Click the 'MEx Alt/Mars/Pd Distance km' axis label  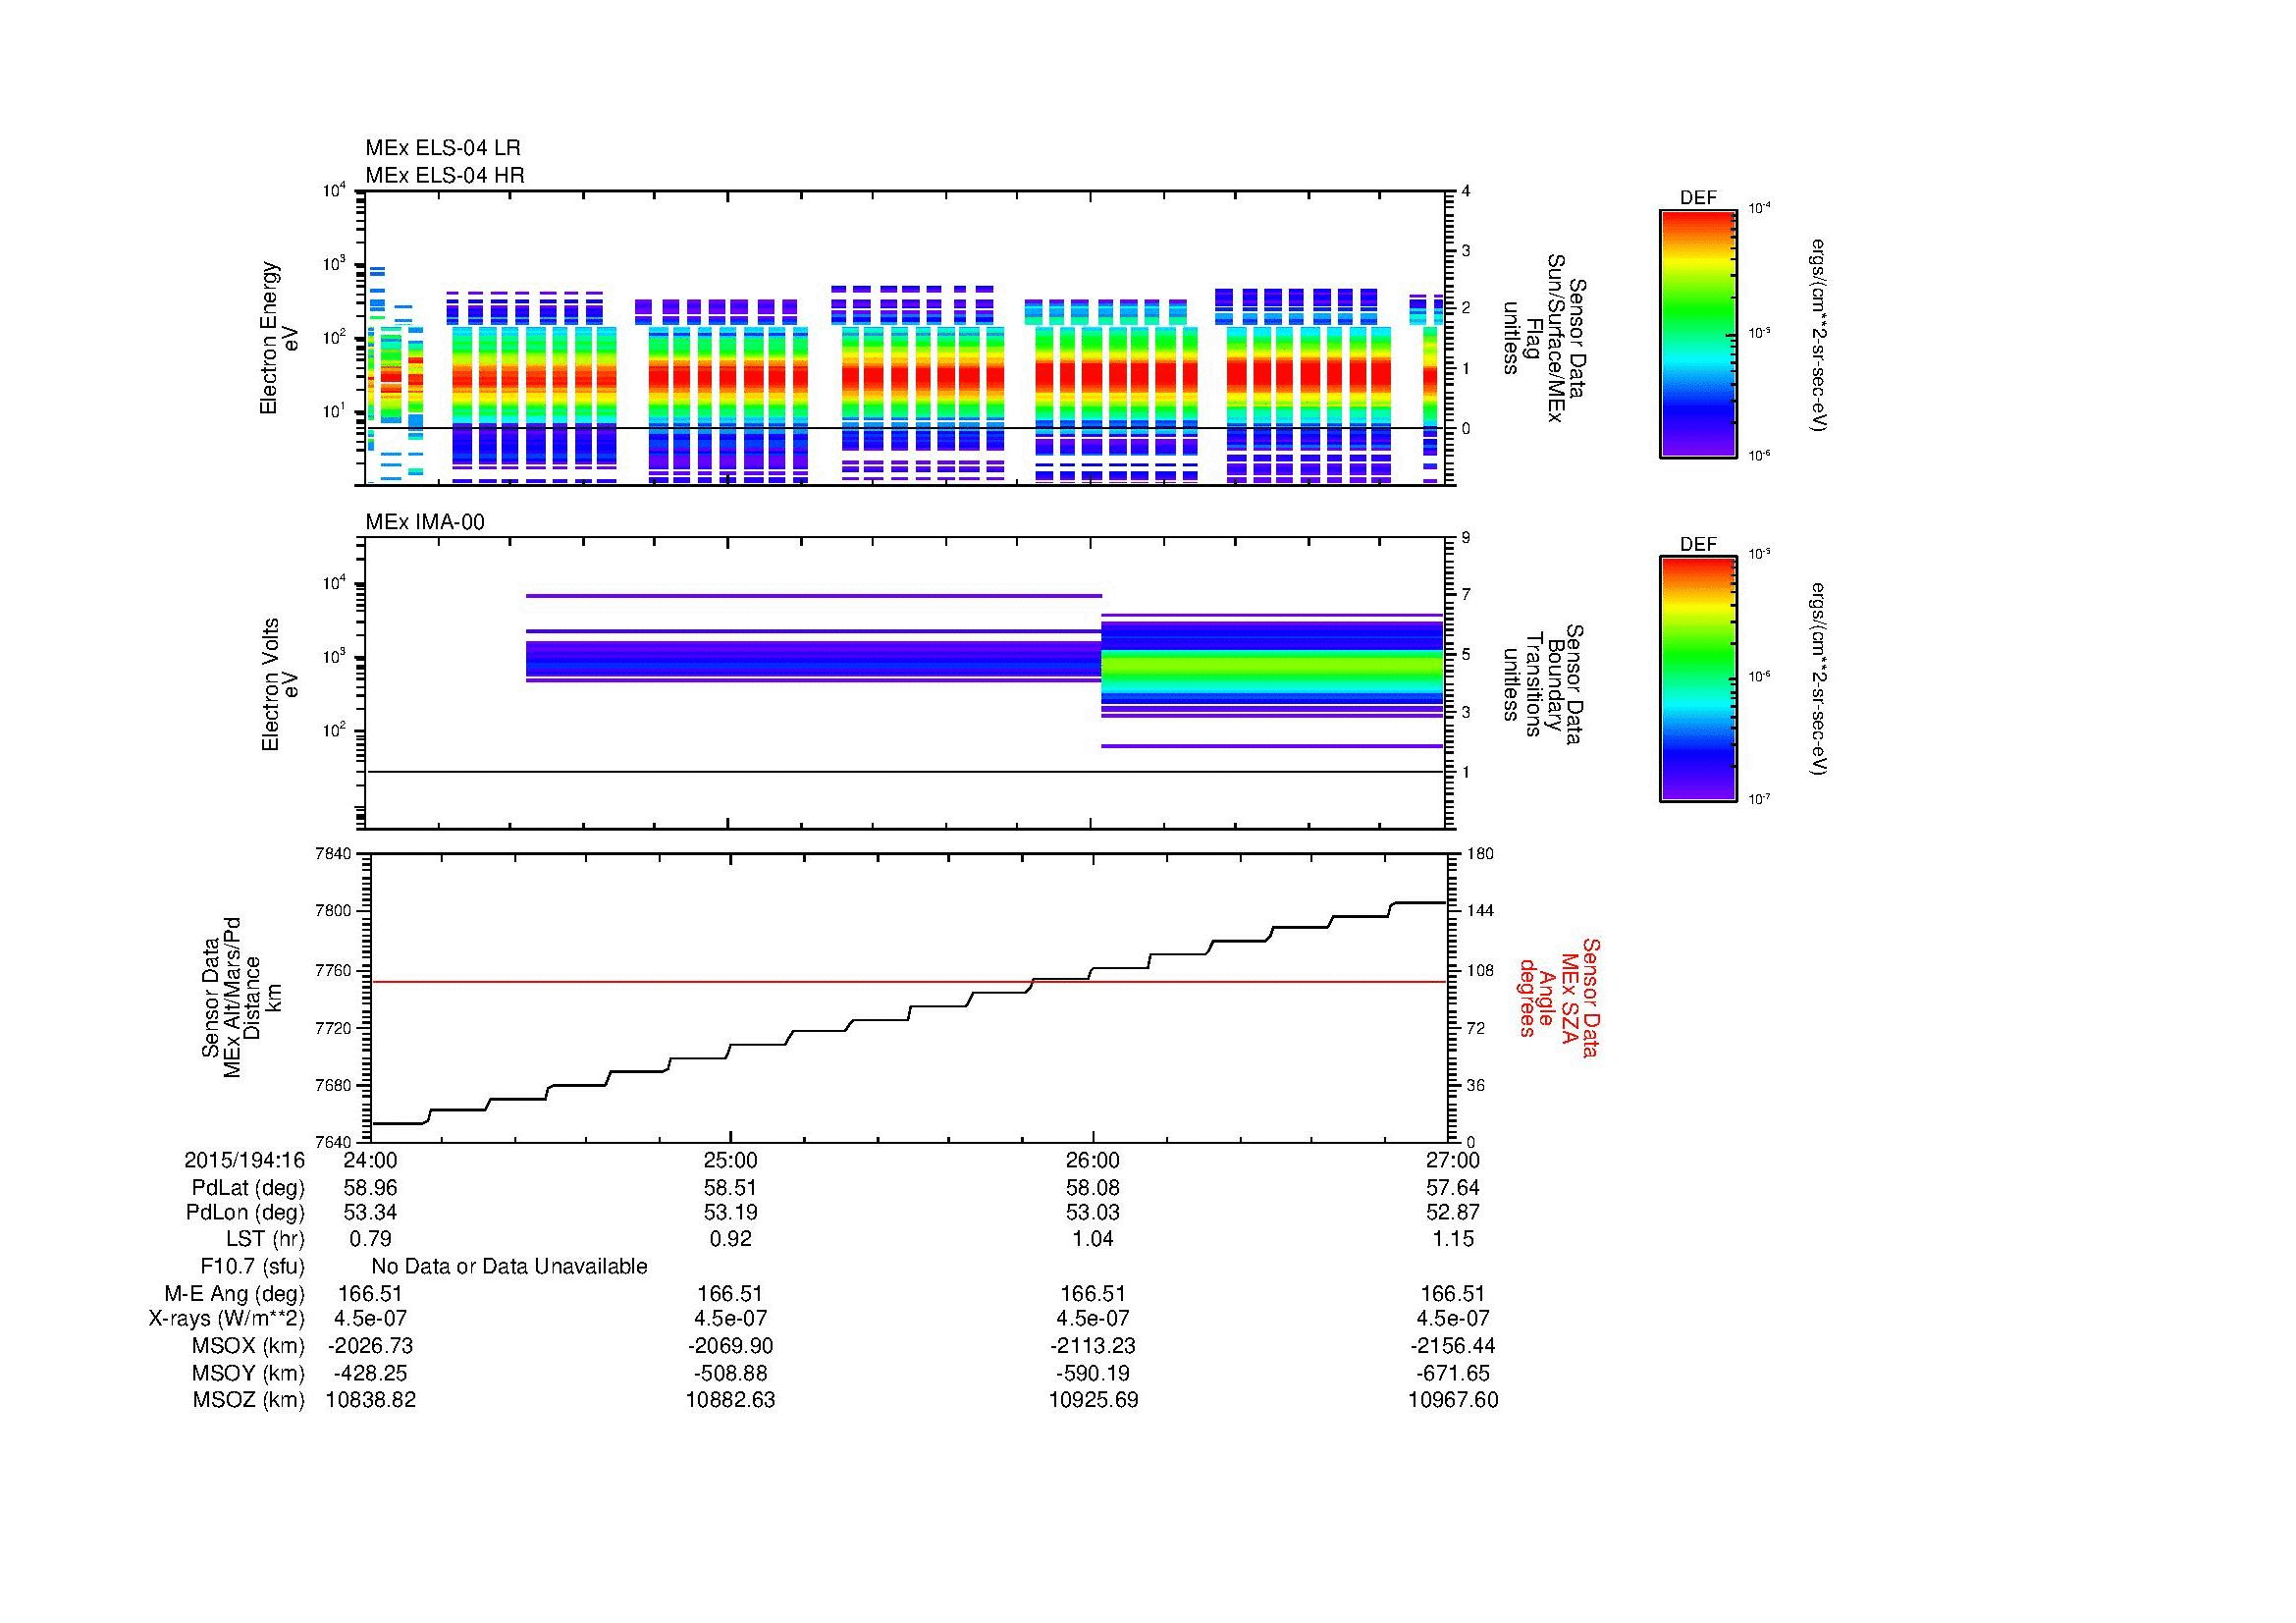(x=241, y=997)
